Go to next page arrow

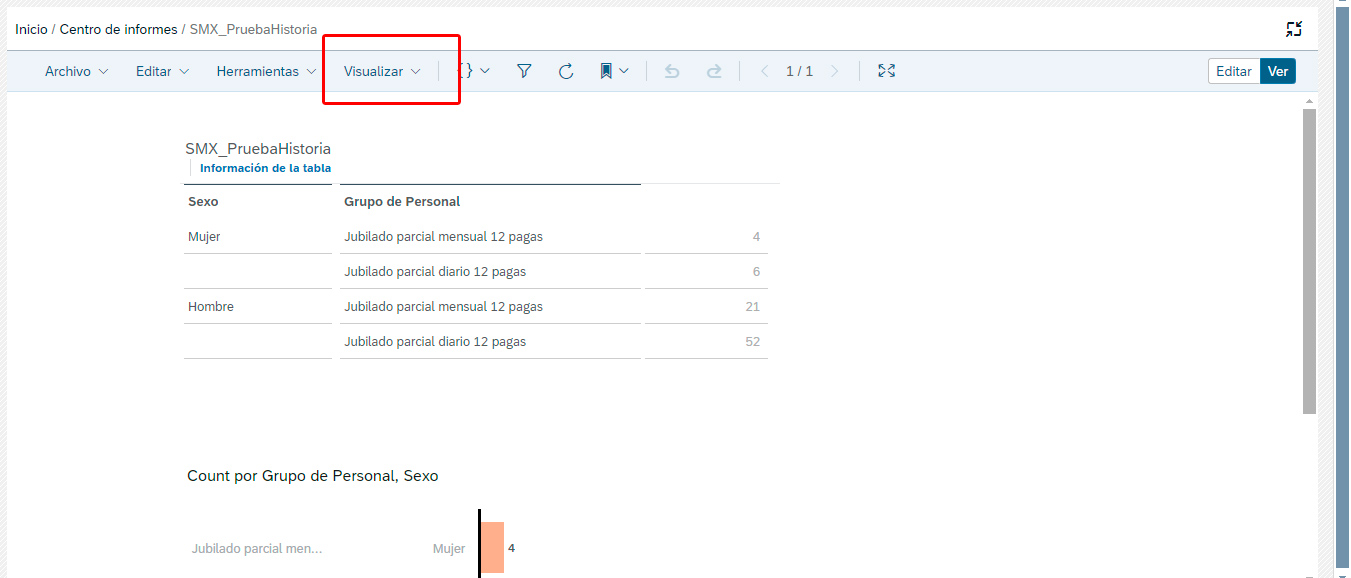[834, 71]
